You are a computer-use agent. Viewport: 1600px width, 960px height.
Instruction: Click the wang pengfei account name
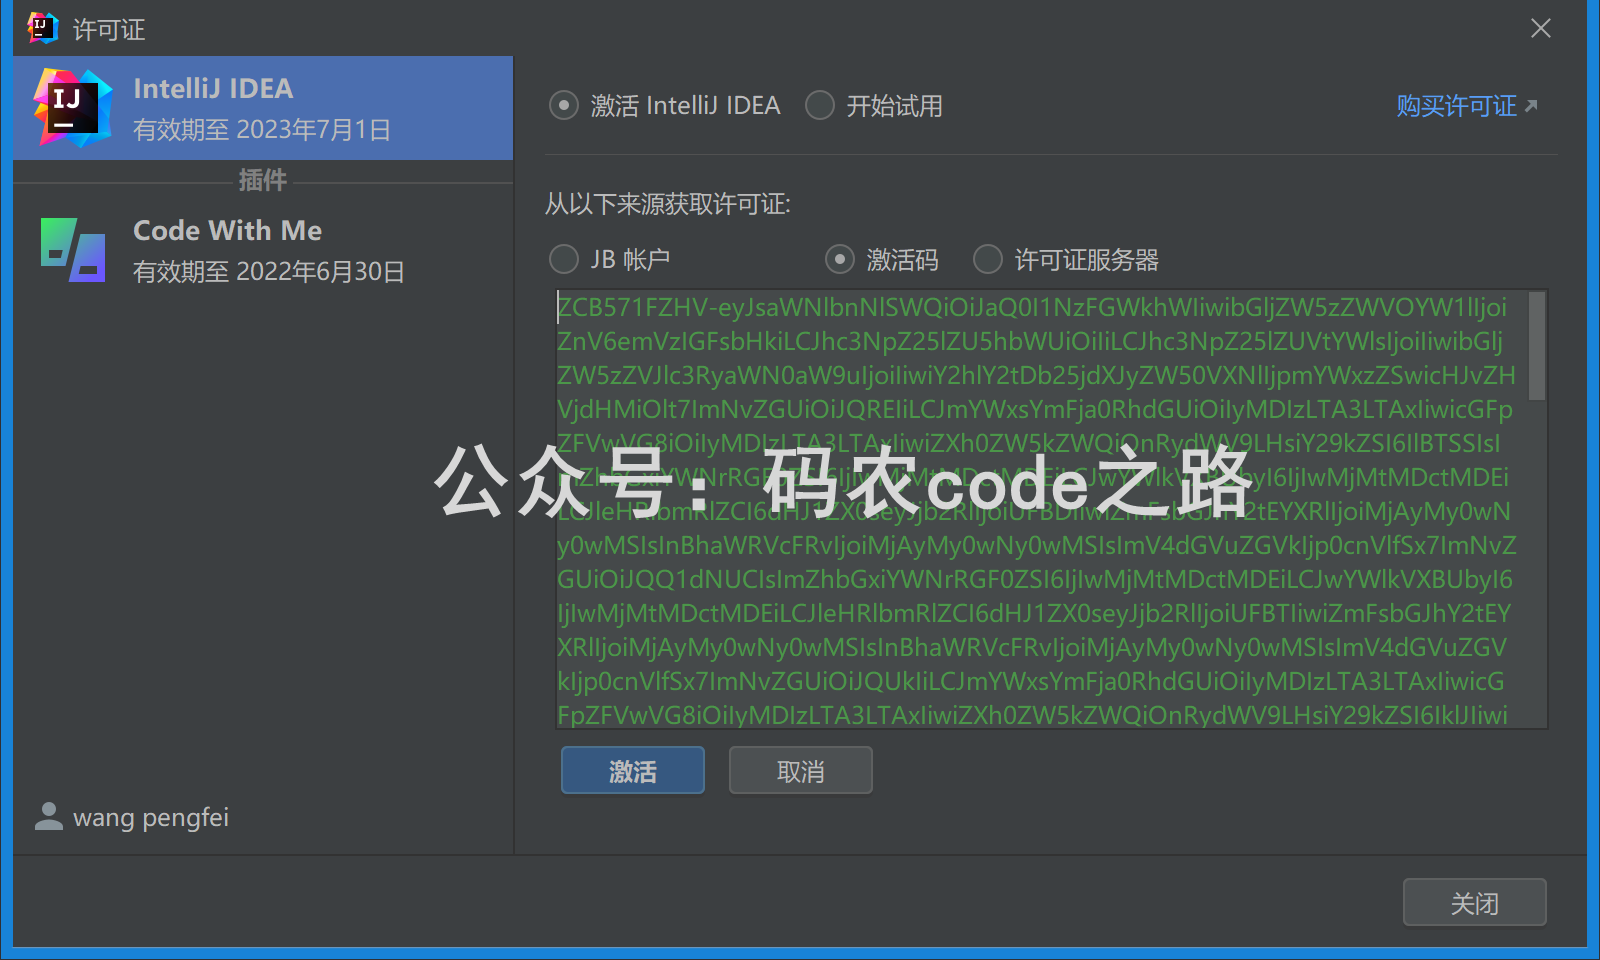tap(151, 817)
